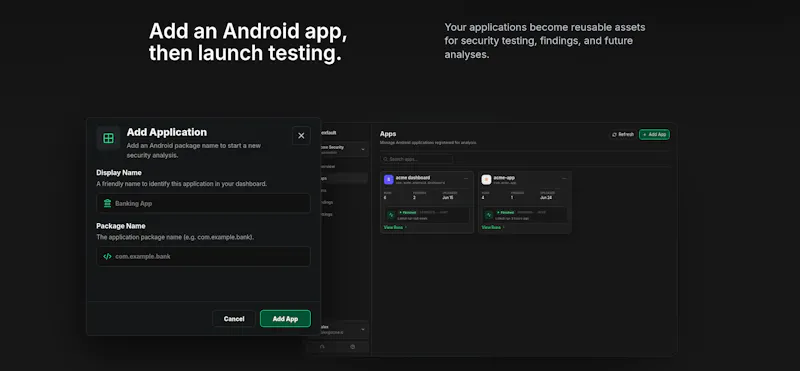Screen dimensions: 800x371
Task: Cancel the Add Application dialog
Action: [x=234, y=319]
